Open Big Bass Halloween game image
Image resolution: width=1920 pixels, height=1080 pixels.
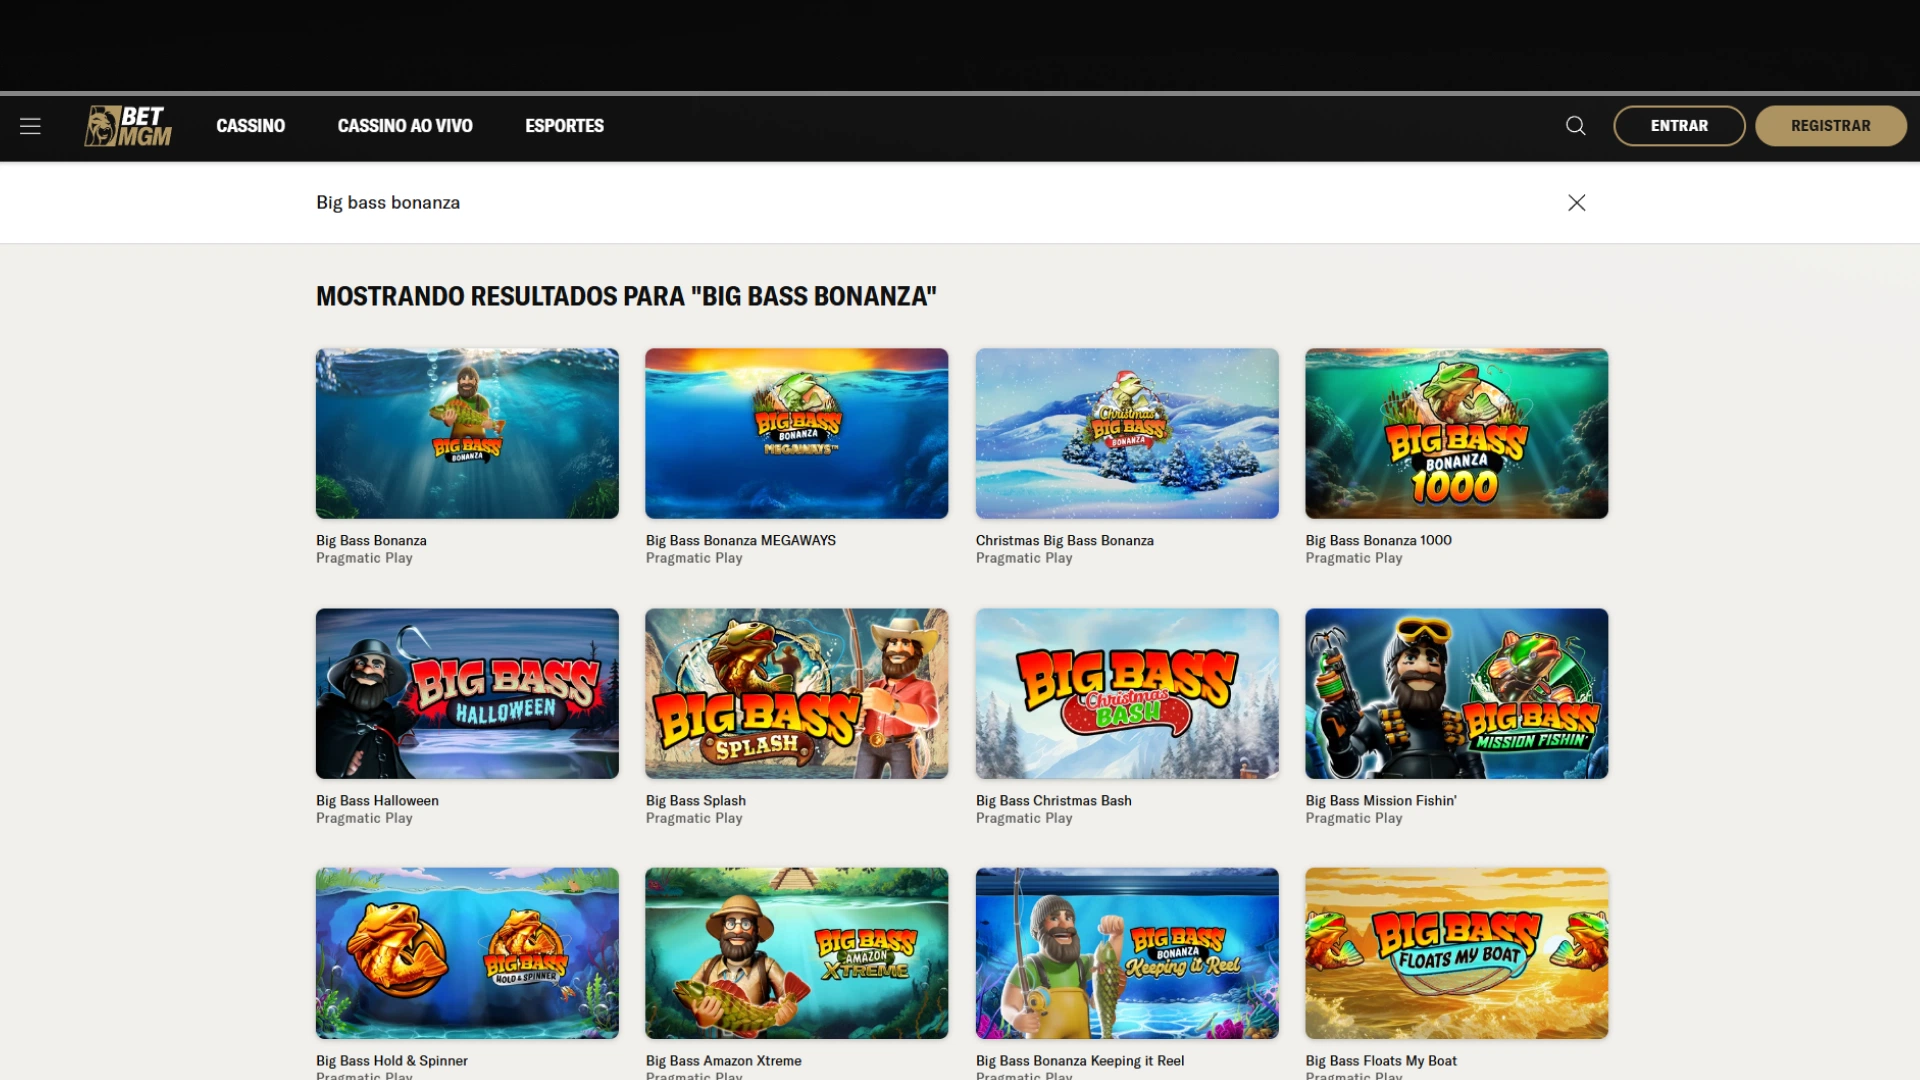point(467,693)
